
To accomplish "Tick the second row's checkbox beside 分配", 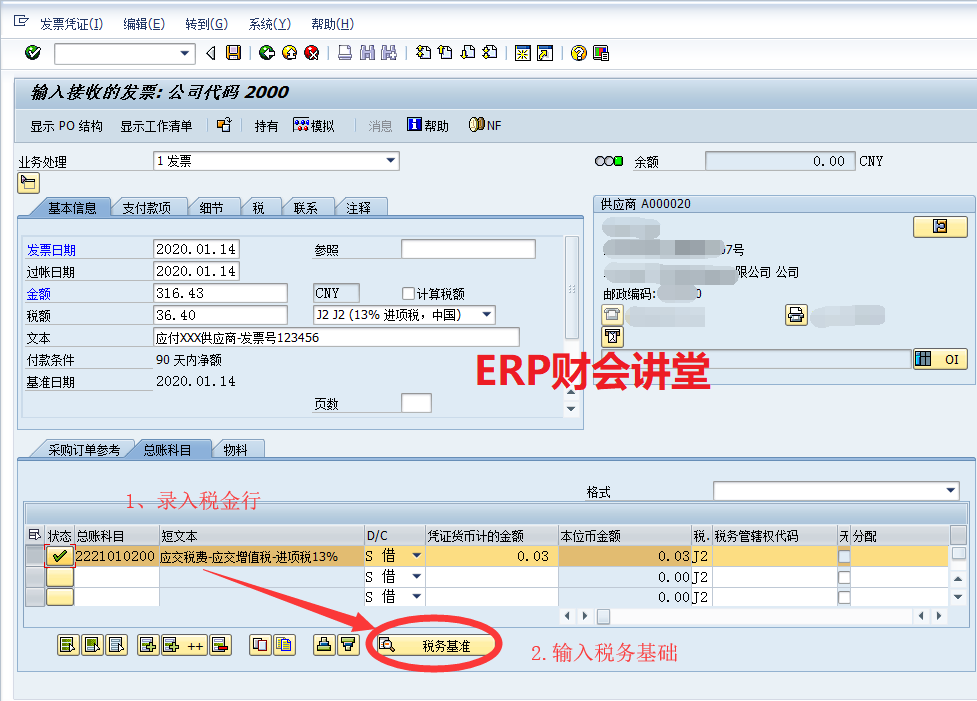I will coord(844,577).
